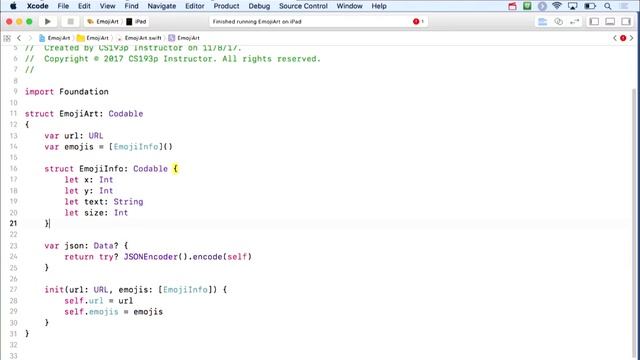
Task: Stop the running app with Stop button
Action: 70,22
